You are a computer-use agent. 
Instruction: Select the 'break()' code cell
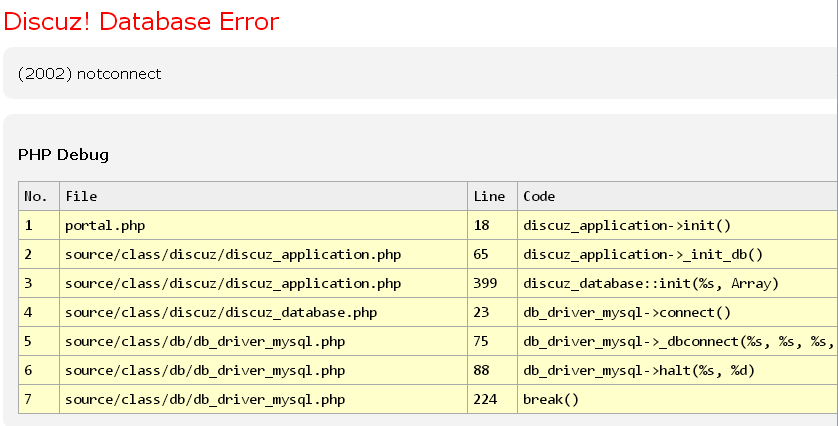coord(677,399)
